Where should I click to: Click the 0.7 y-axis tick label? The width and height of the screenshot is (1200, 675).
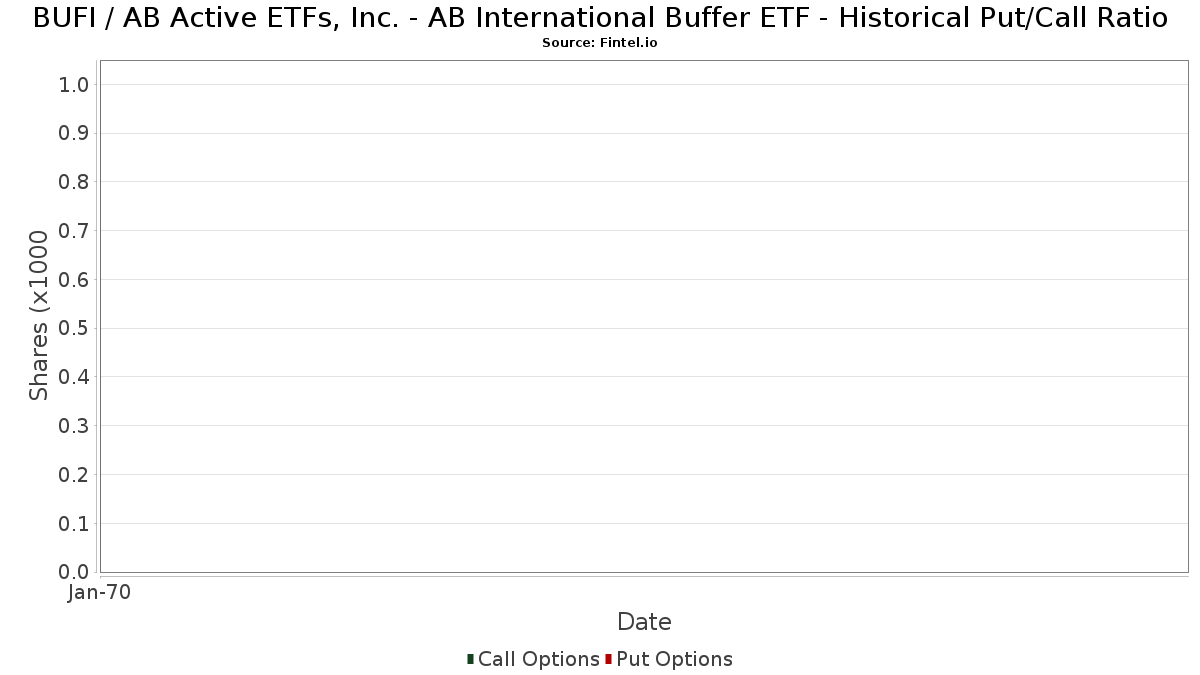point(74,231)
